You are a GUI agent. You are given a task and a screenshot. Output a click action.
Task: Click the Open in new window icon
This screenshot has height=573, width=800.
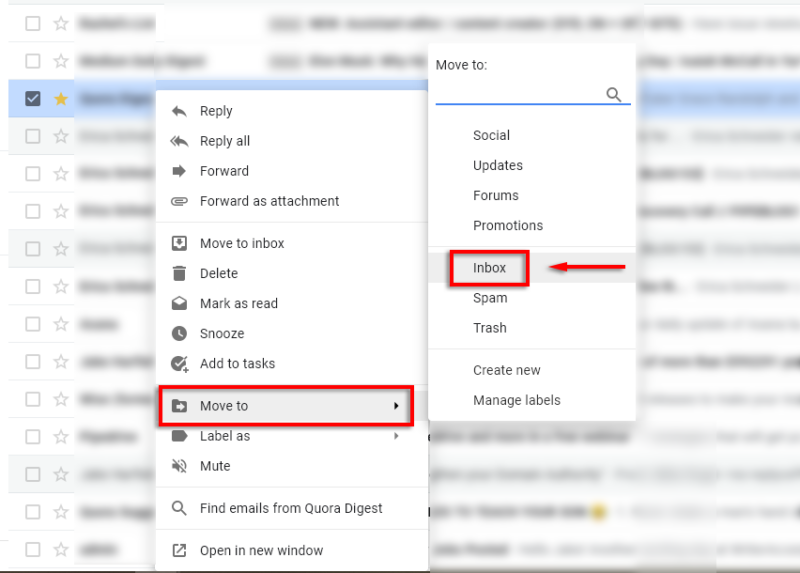(x=180, y=550)
